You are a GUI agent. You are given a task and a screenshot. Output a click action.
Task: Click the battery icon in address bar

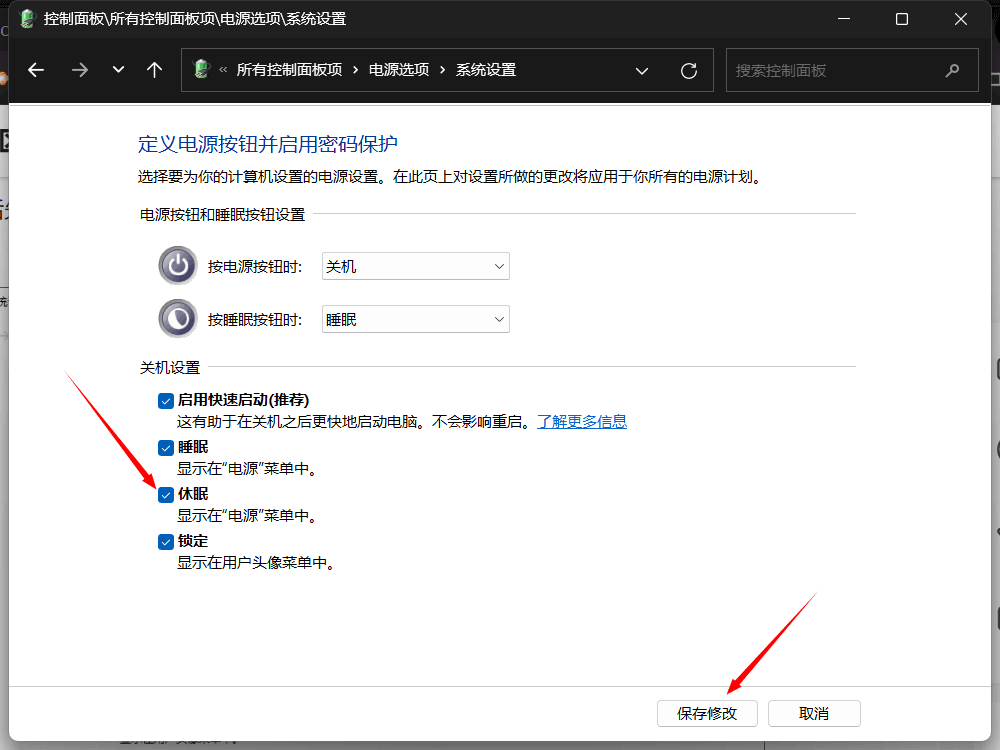click(x=202, y=70)
